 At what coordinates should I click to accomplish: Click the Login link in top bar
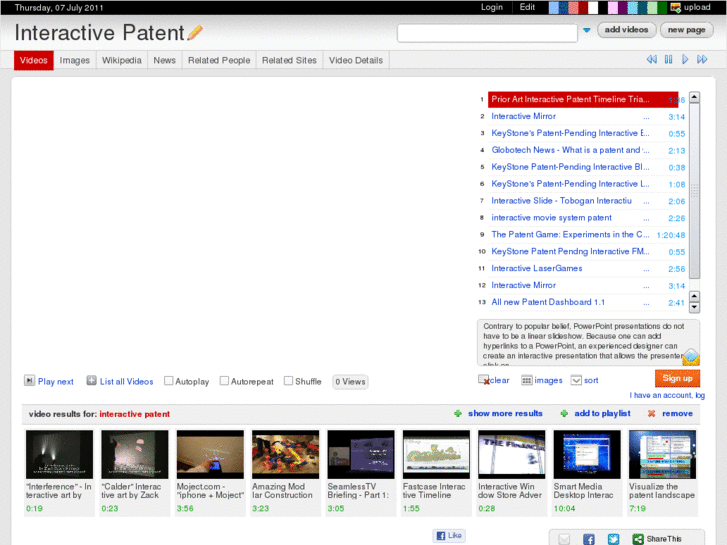pos(491,7)
